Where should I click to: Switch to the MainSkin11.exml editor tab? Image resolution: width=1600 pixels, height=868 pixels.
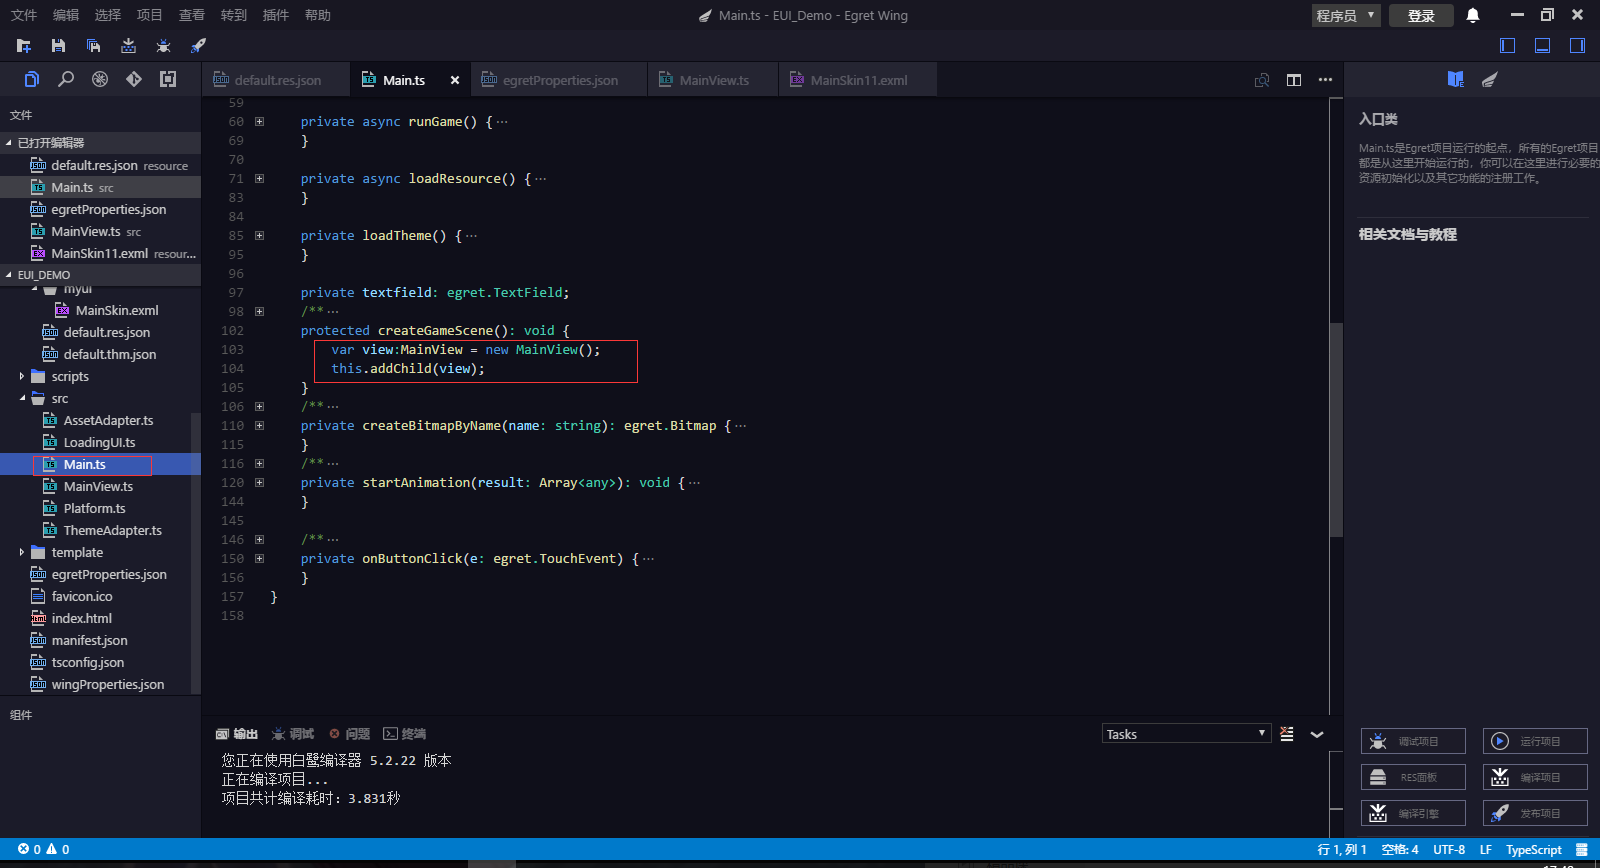(858, 80)
